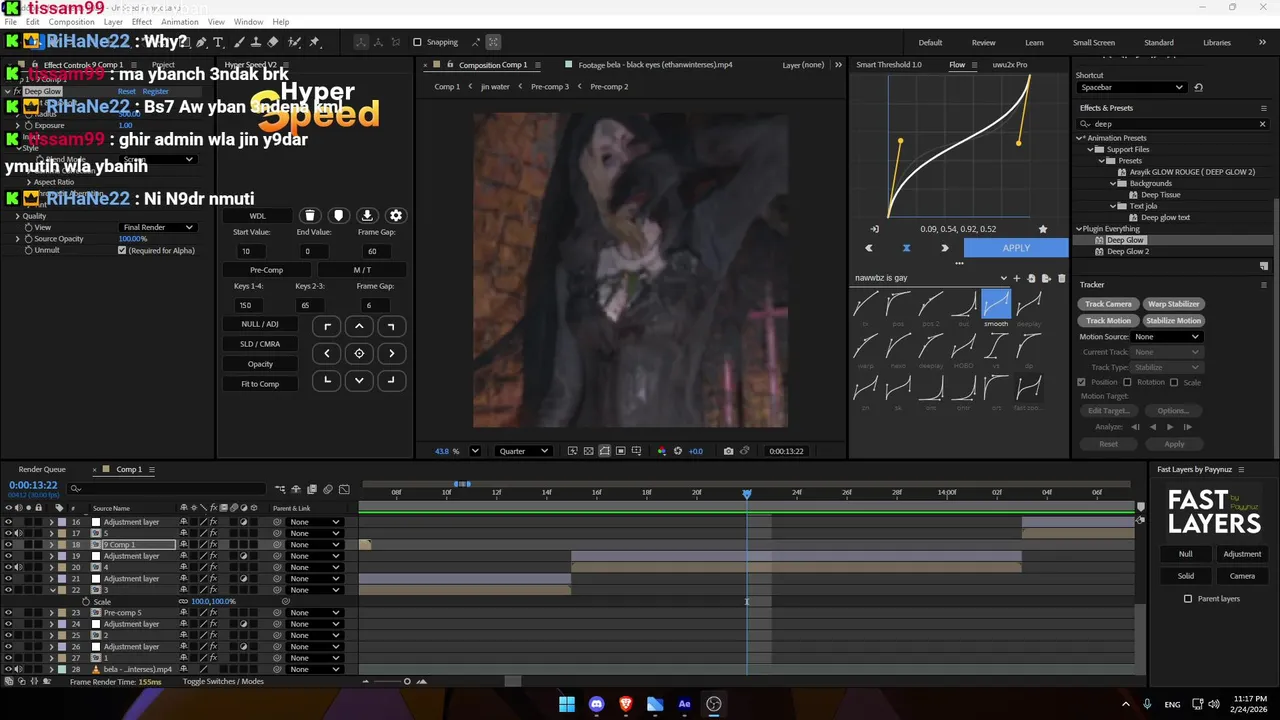Open parent dropdown for layer 17
The height and width of the screenshot is (720, 1280).
tap(314, 533)
